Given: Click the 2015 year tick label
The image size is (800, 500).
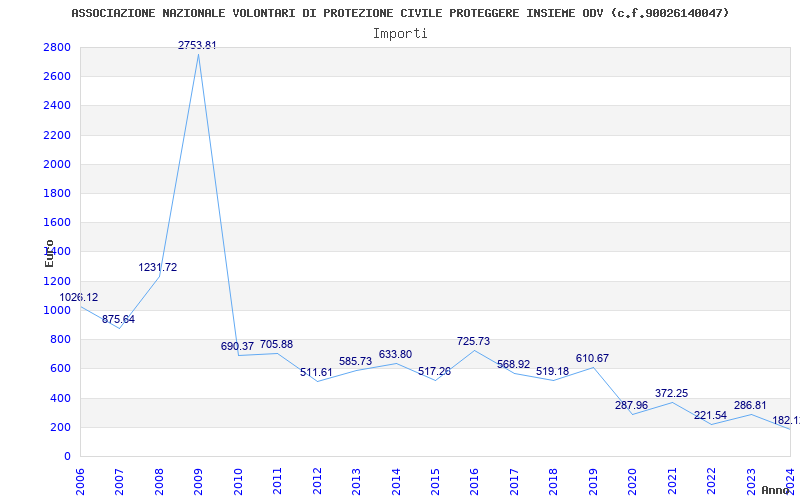Looking at the screenshot, I should tap(435, 482).
